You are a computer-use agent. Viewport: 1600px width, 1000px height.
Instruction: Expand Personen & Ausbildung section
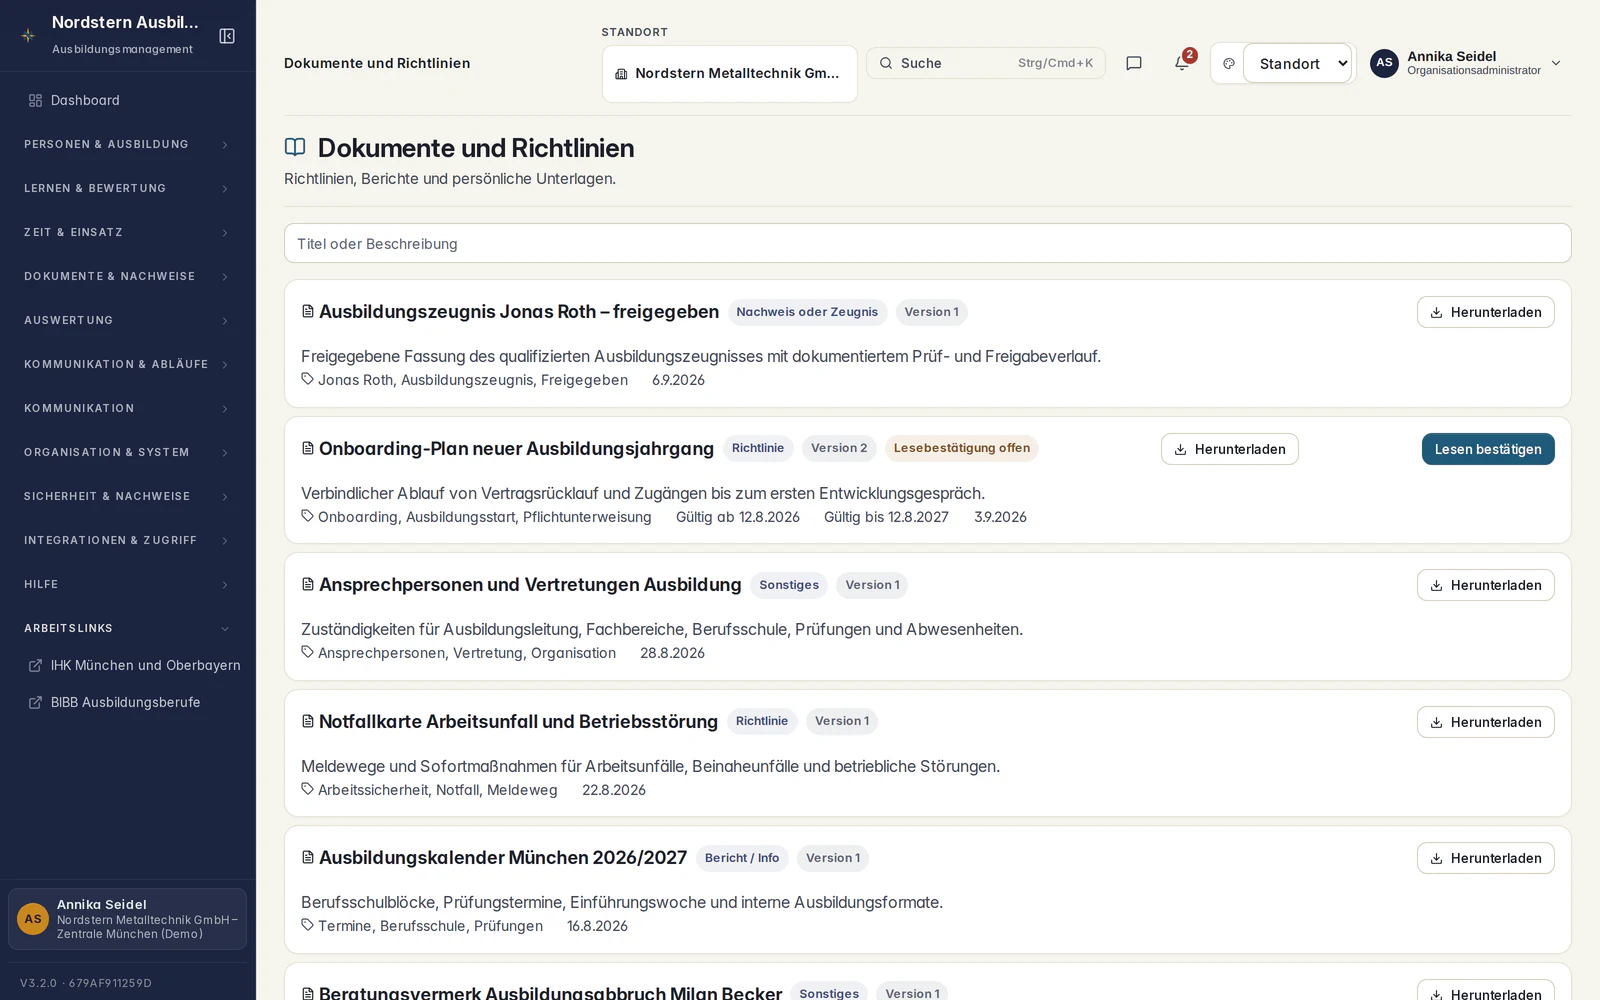tap(128, 145)
